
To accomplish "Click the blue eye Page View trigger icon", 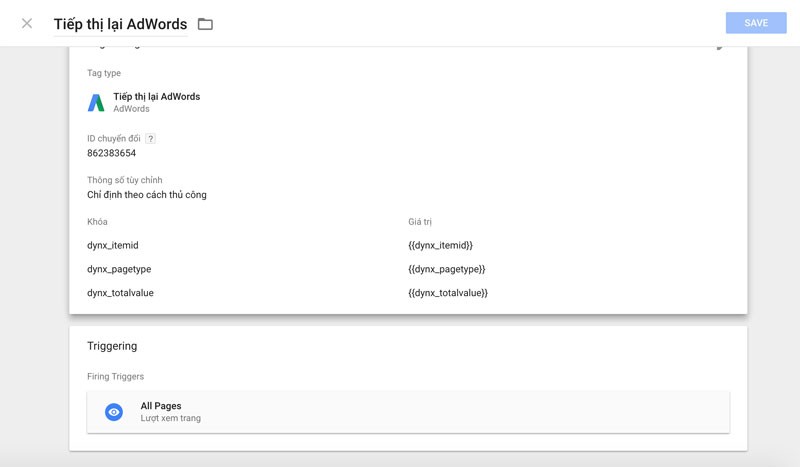I will [114, 412].
